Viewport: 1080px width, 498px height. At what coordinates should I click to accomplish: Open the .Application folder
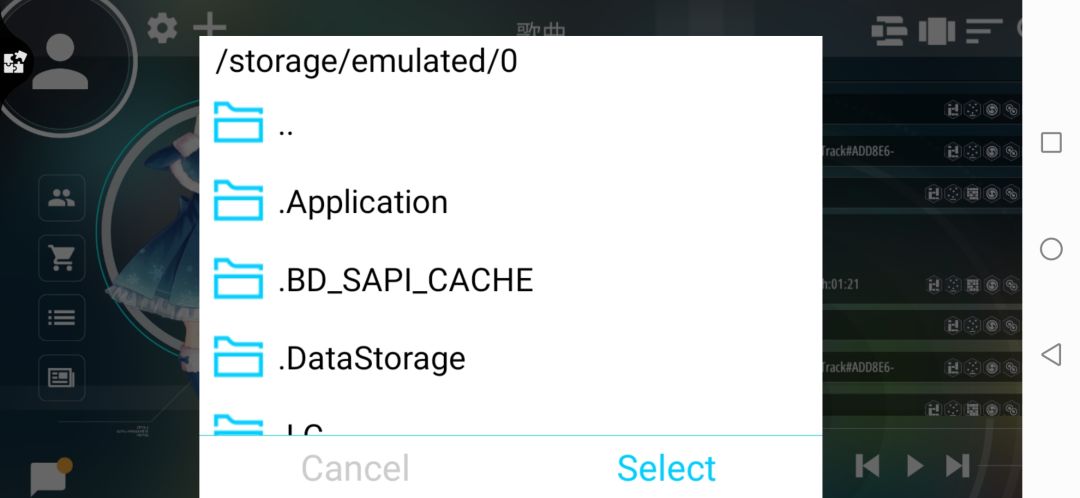pos(362,202)
